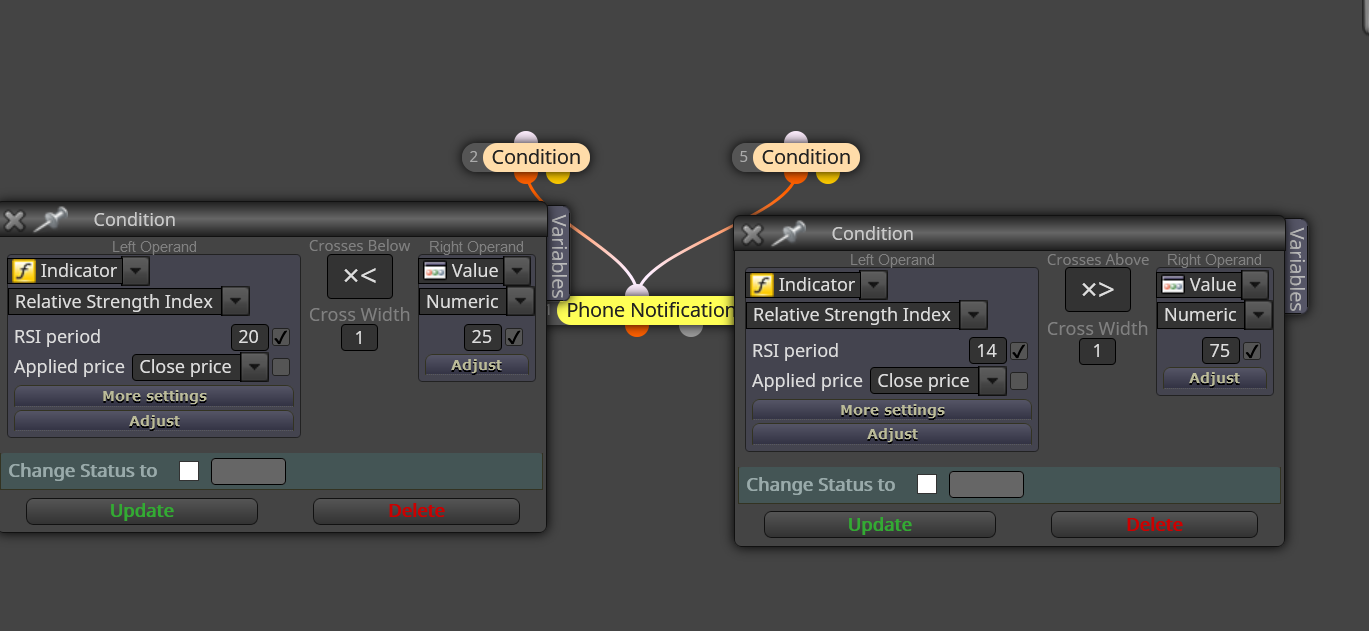Viewport: 1369px width, 631px height.
Task: Open Value type dropdown in left panel
Action: [517, 271]
